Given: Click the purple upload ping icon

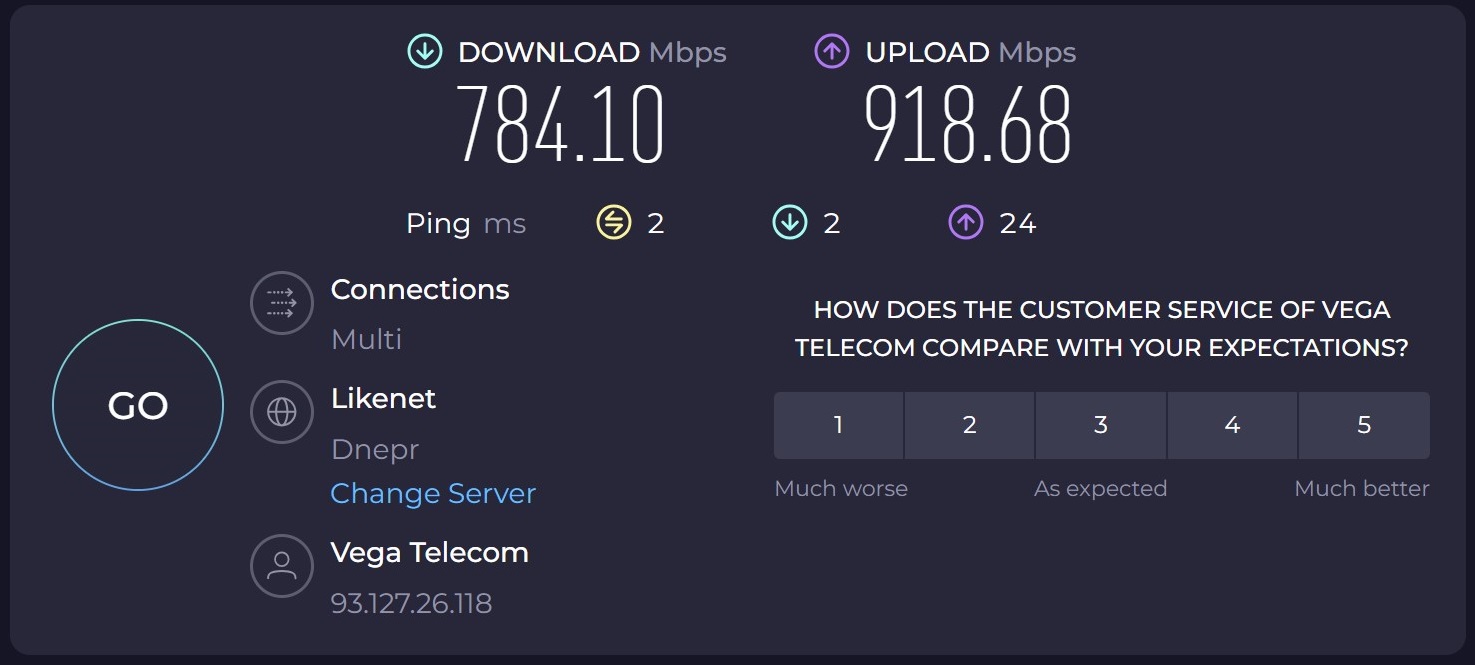Looking at the screenshot, I should 966,222.
